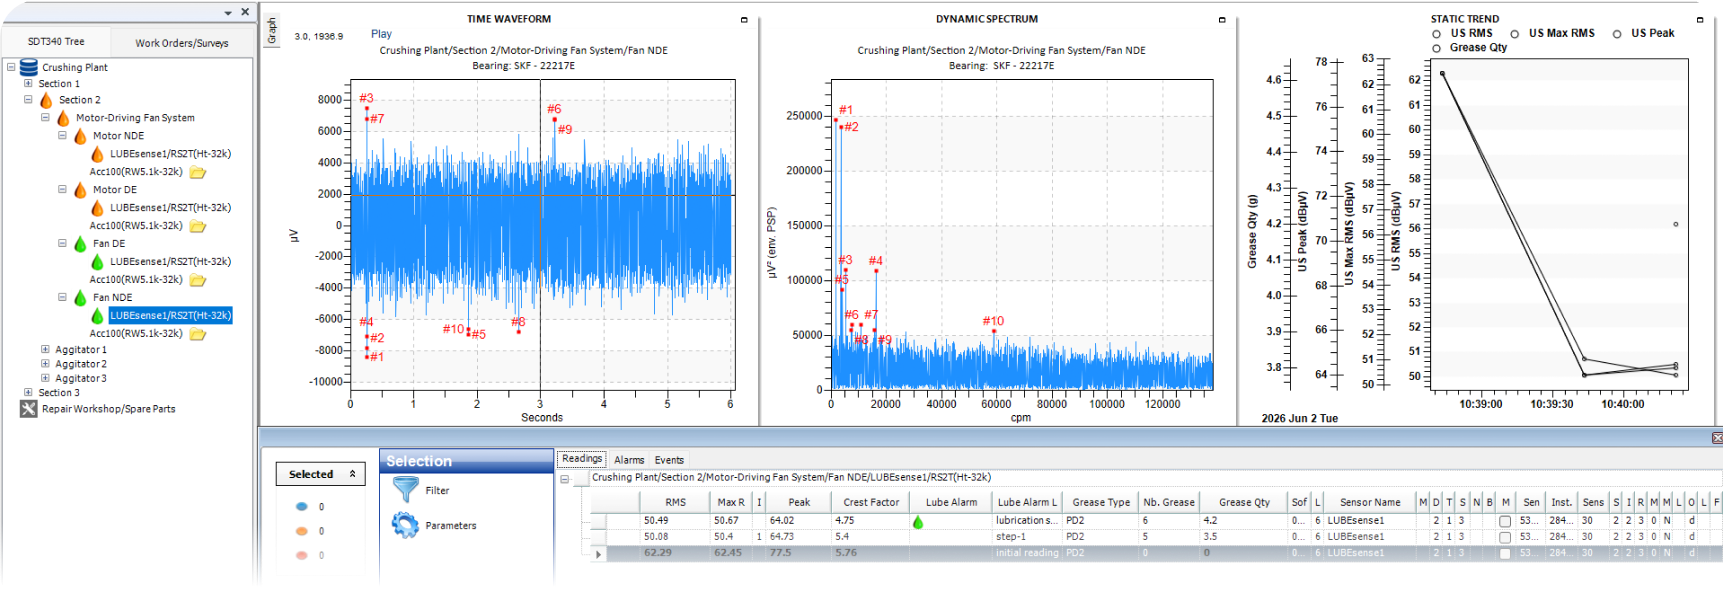Tick checkbox in the 62.29 reading row

[x=1505, y=553]
